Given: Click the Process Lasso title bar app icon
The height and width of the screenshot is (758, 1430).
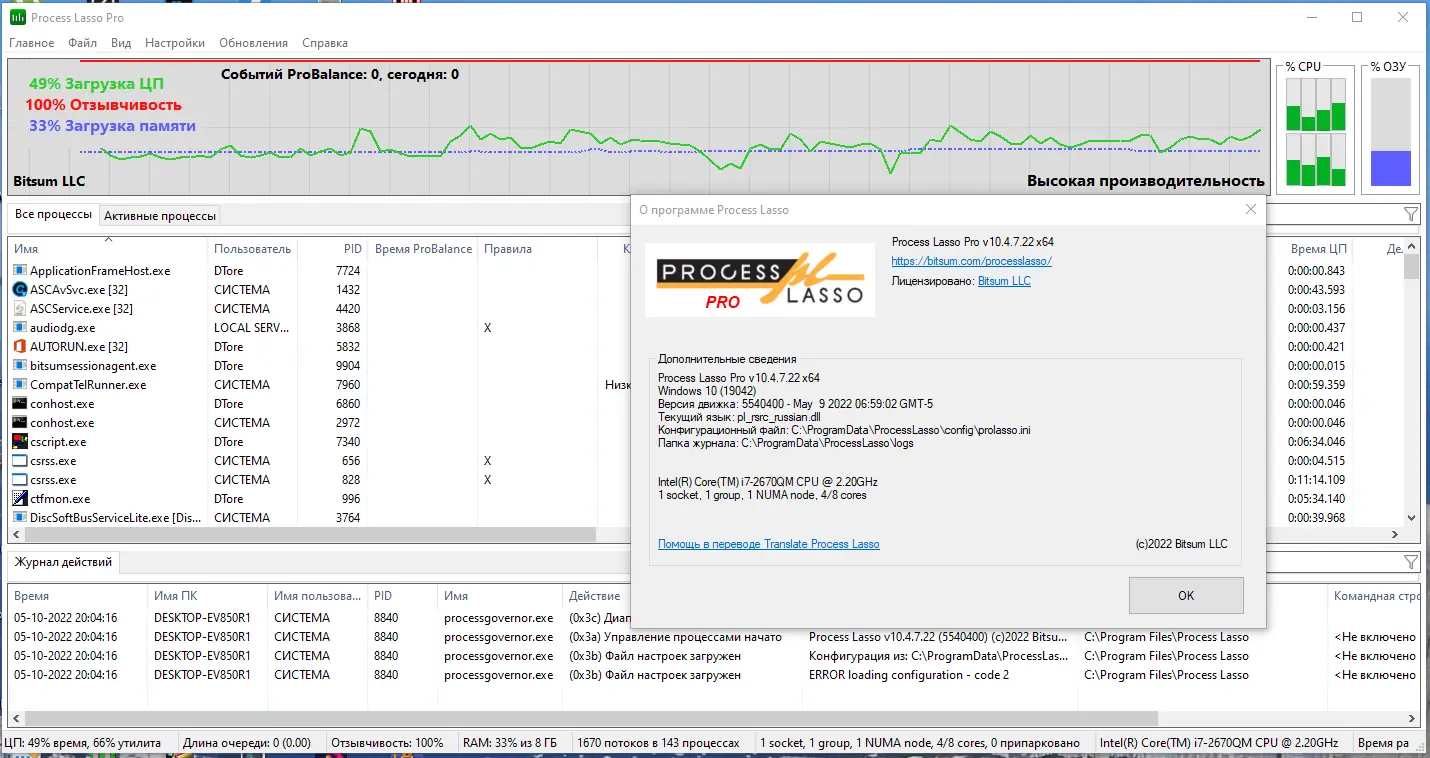Looking at the screenshot, I should (x=18, y=17).
